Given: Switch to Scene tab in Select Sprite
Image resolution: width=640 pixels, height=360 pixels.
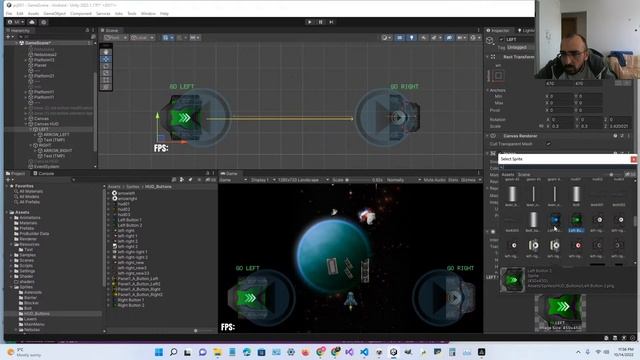Looking at the screenshot, I should point(524,174).
